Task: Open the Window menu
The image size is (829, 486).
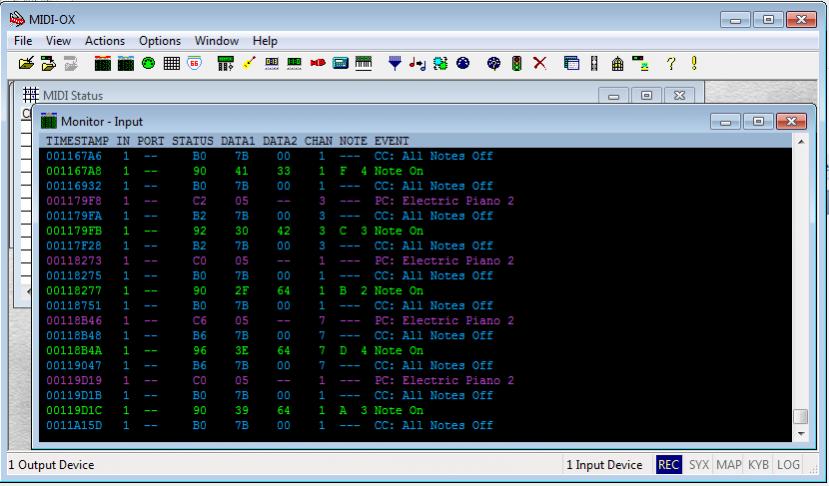Action: coord(216,41)
